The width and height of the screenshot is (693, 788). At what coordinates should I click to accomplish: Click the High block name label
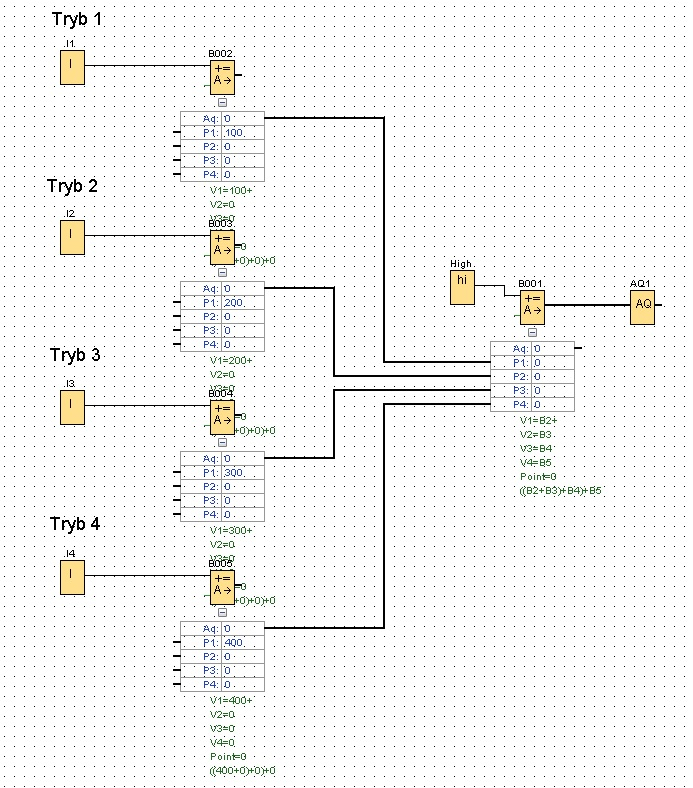tap(461, 264)
